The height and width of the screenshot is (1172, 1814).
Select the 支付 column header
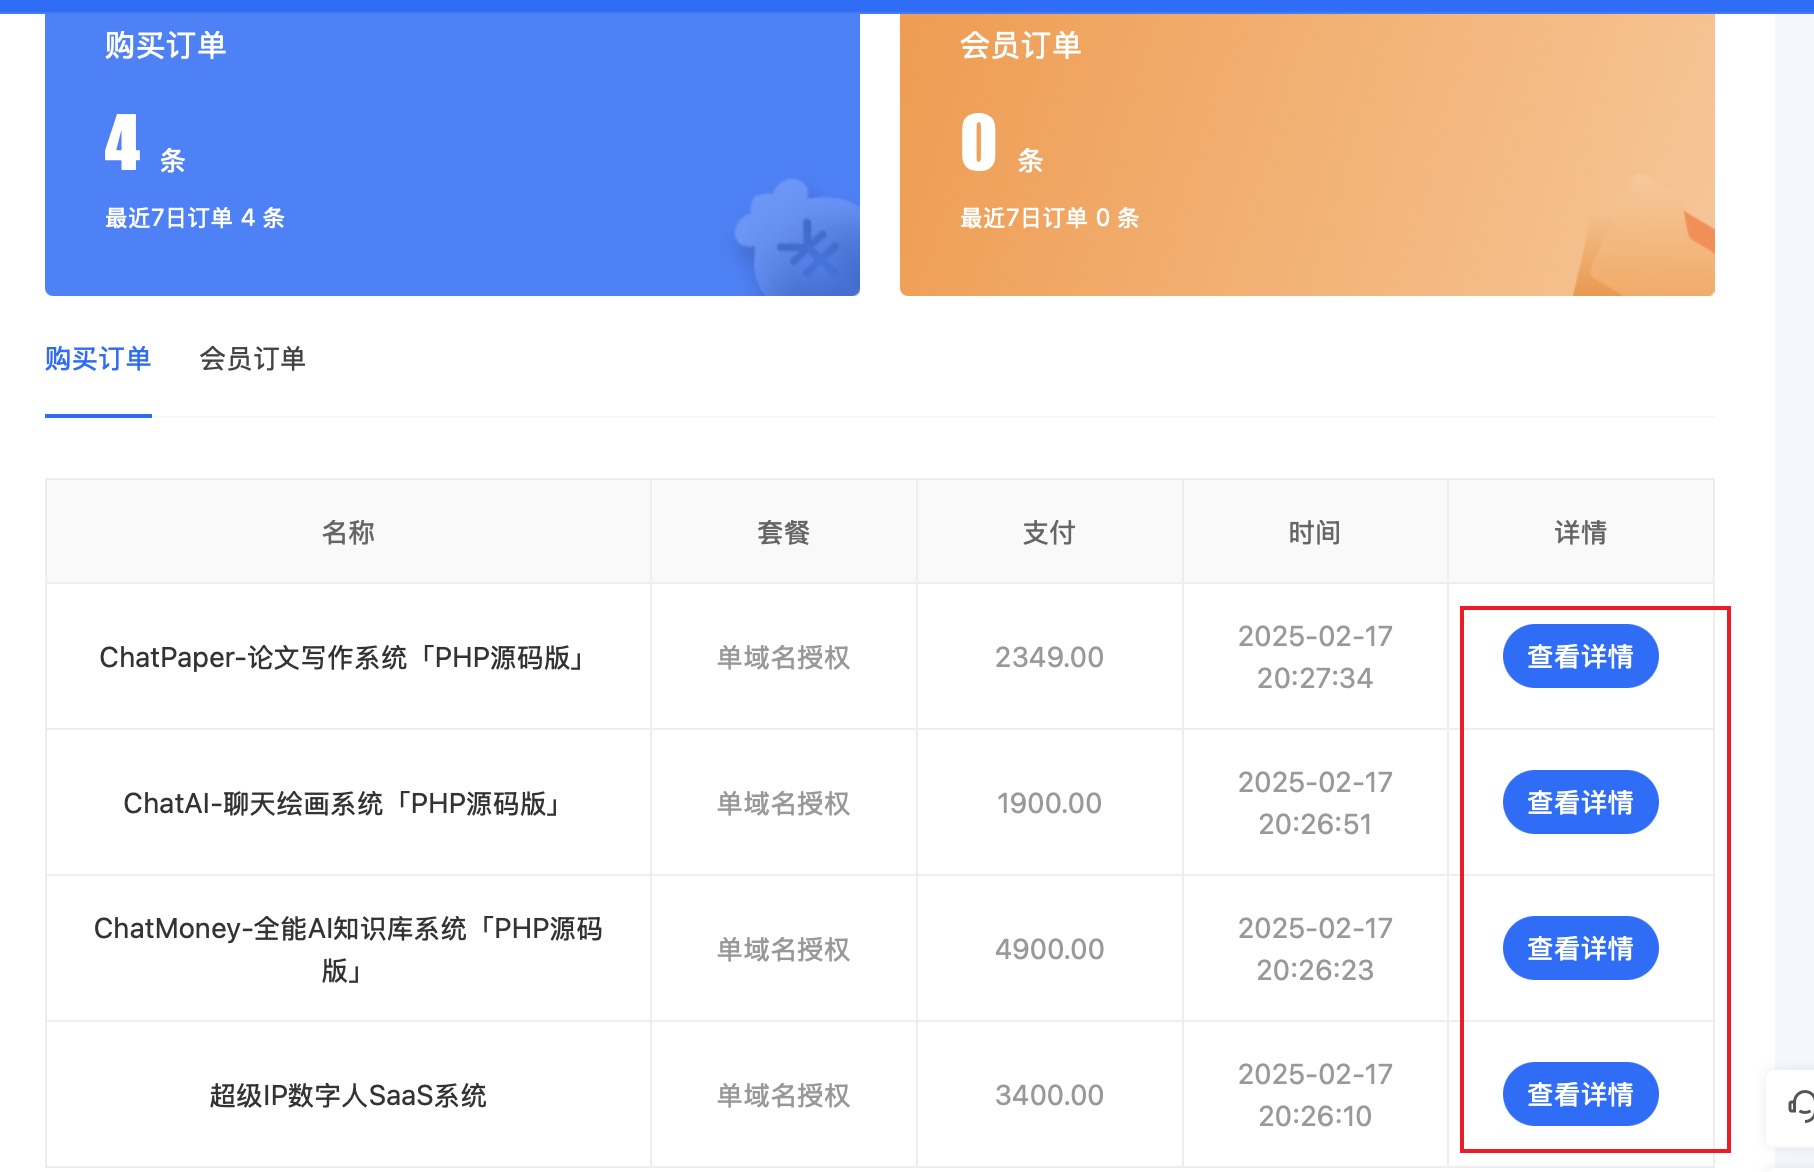point(1049,532)
